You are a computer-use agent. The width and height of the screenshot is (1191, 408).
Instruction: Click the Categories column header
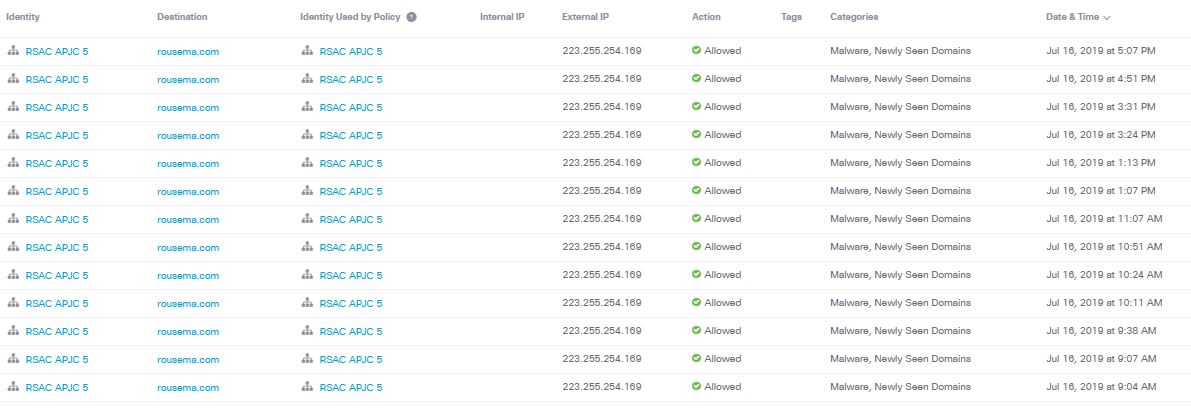point(854,17)
